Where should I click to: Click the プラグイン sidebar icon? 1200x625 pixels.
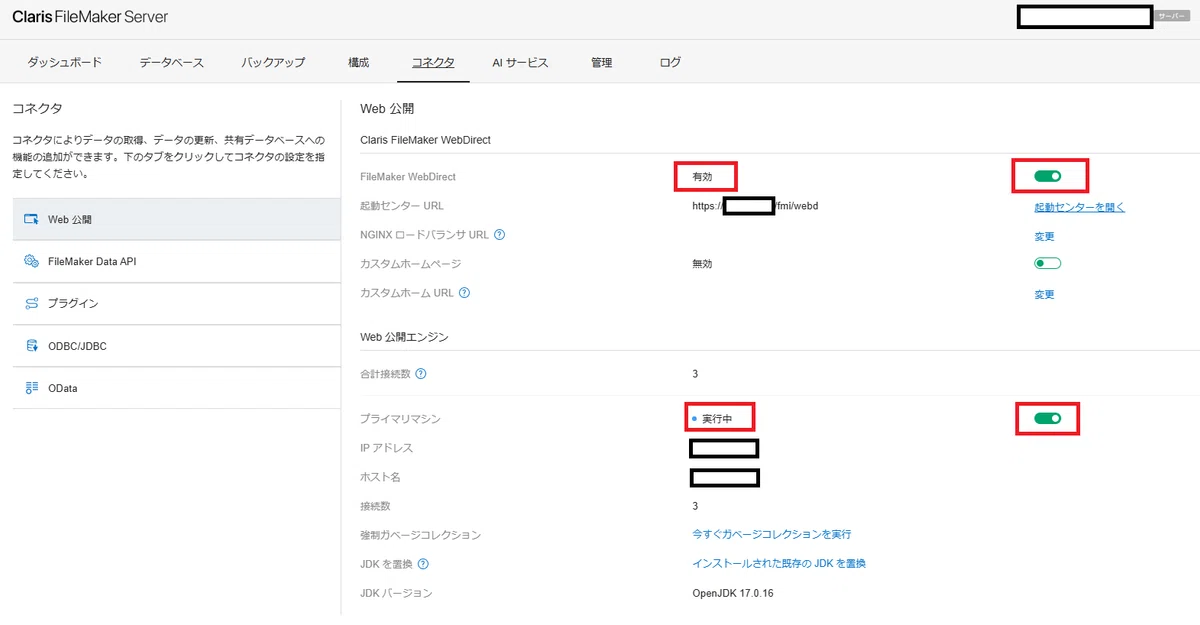point(31,303)
